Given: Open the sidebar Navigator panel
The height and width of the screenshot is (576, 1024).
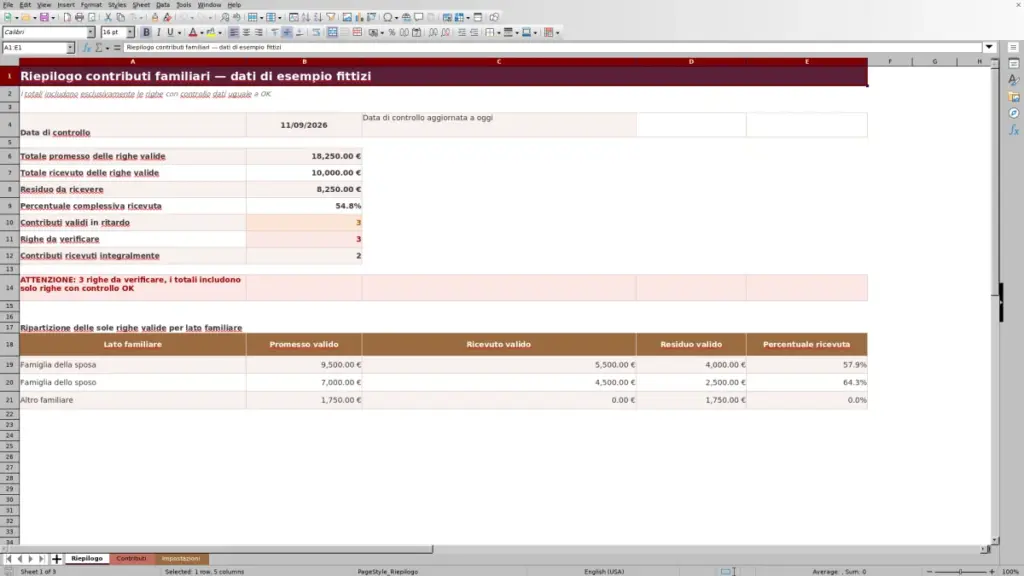Looking at the screenshot, I should pos(1014,114).
